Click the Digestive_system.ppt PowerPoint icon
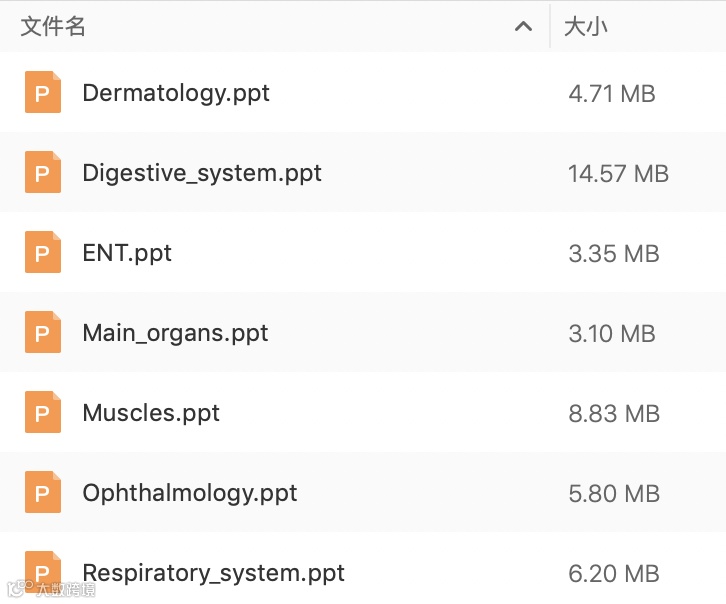The height and width of the screenshot is (604, 726). (42, 173)
